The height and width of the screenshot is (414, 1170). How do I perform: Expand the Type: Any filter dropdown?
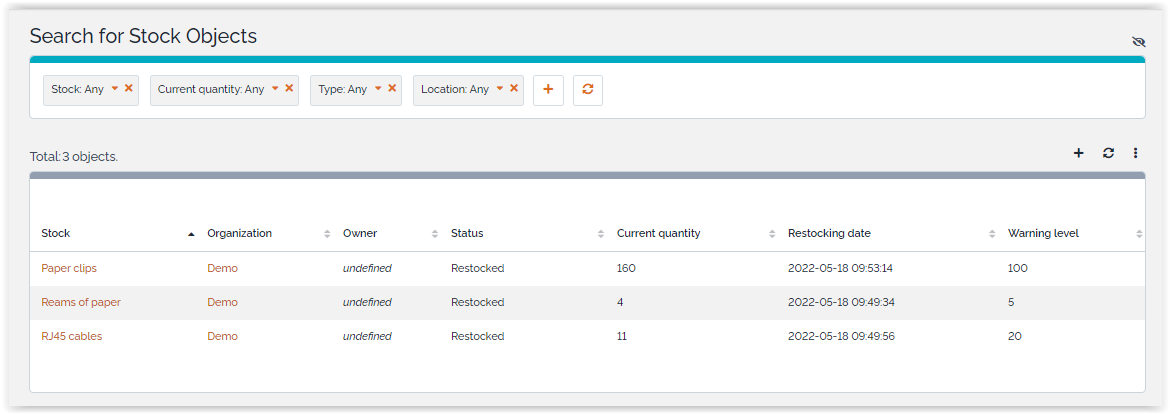pos(378,88)
